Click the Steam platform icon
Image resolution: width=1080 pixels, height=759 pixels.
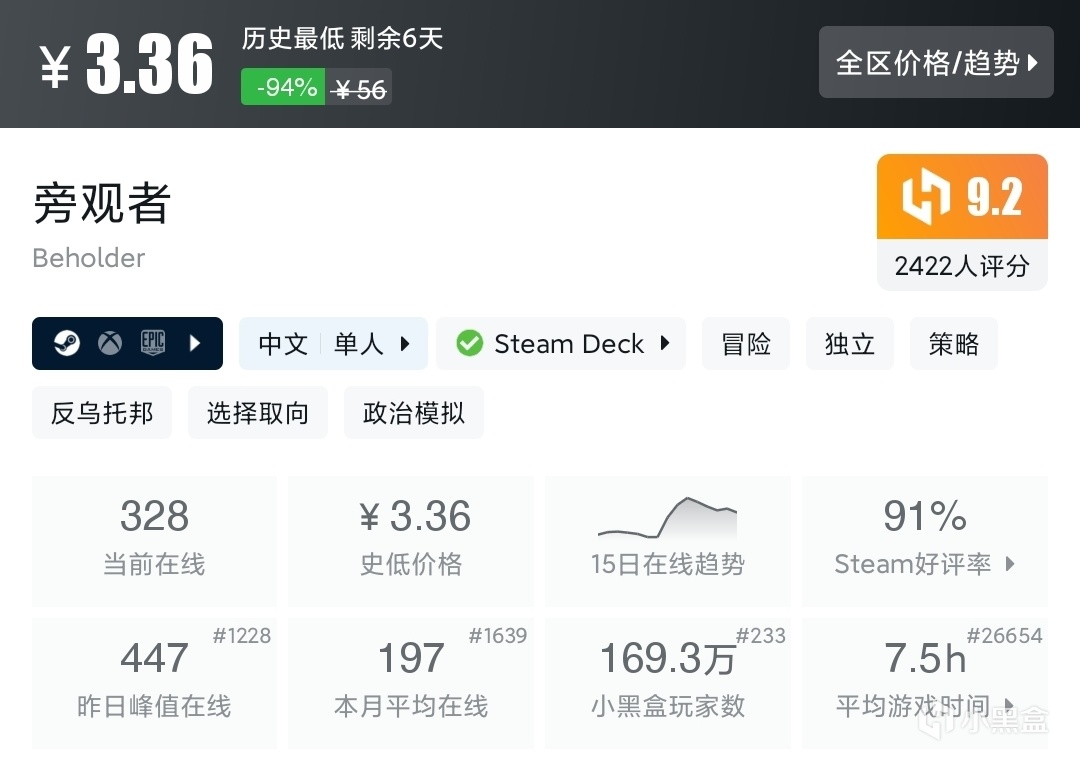[x=66, y=344]
